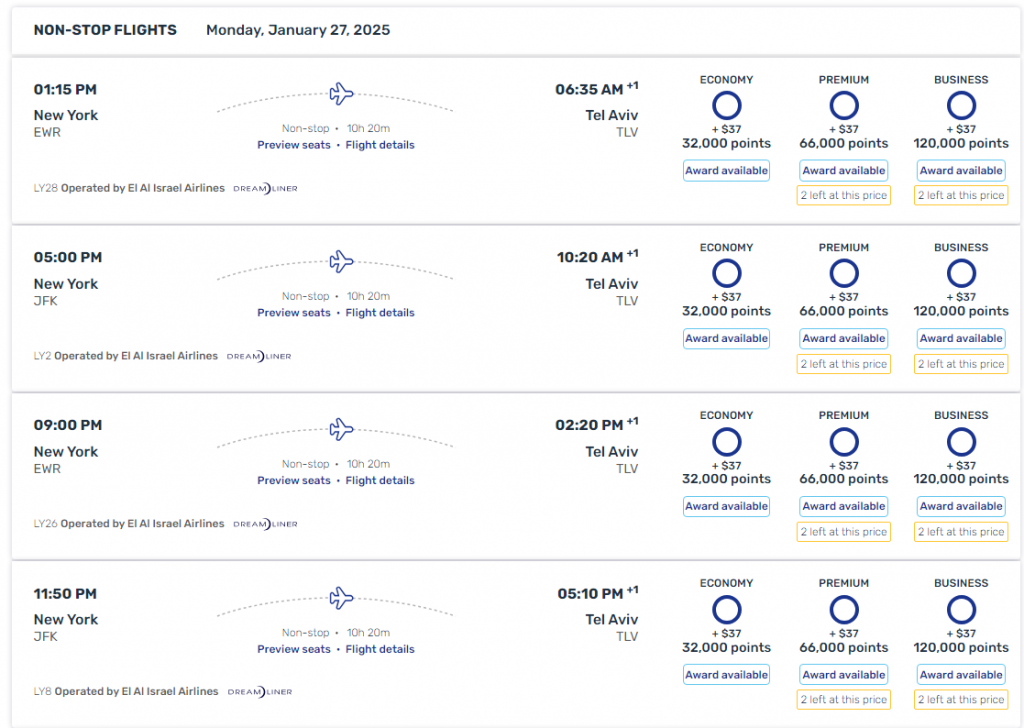This screenshot has height=728, width=1024.
Task: Click the Dreamliner logo next to LY26
Action: pyautogui.click(x=264, y=523)
